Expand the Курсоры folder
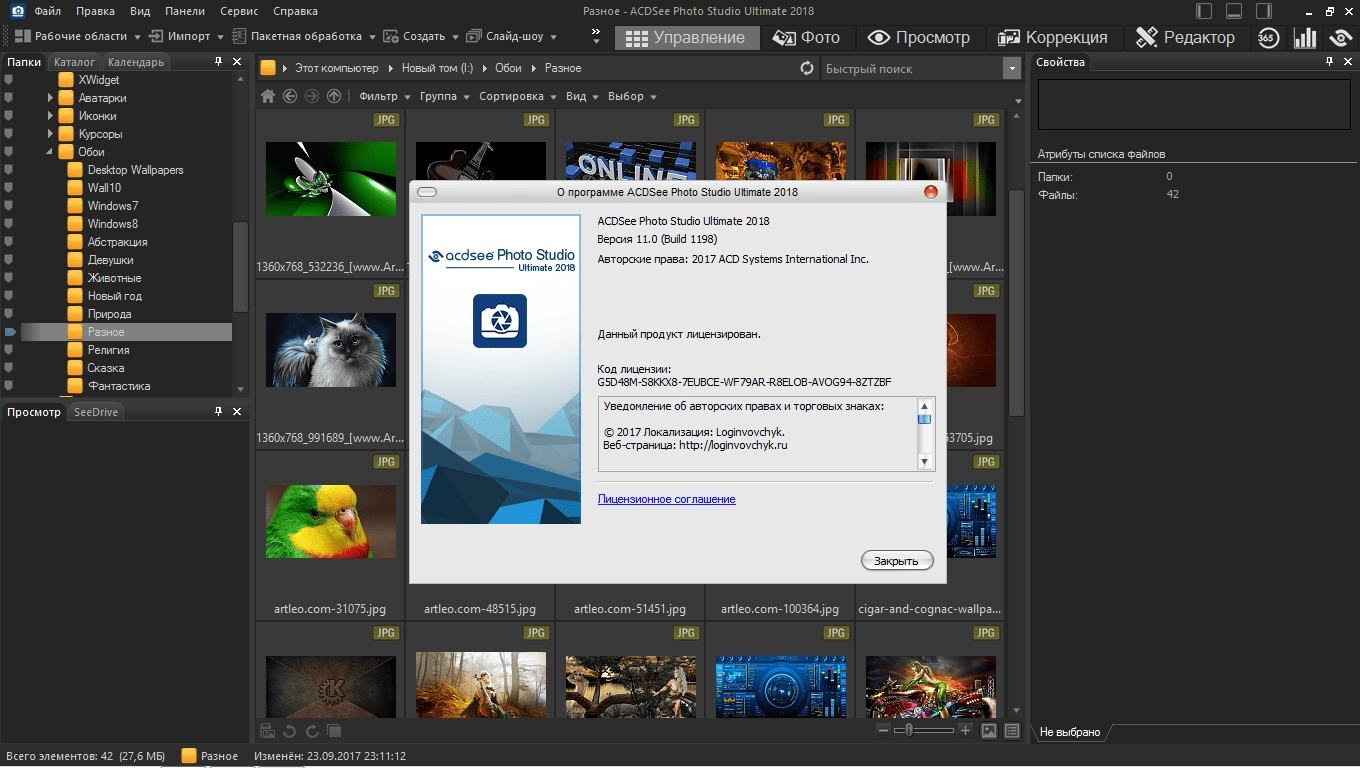 click(50, 134)
